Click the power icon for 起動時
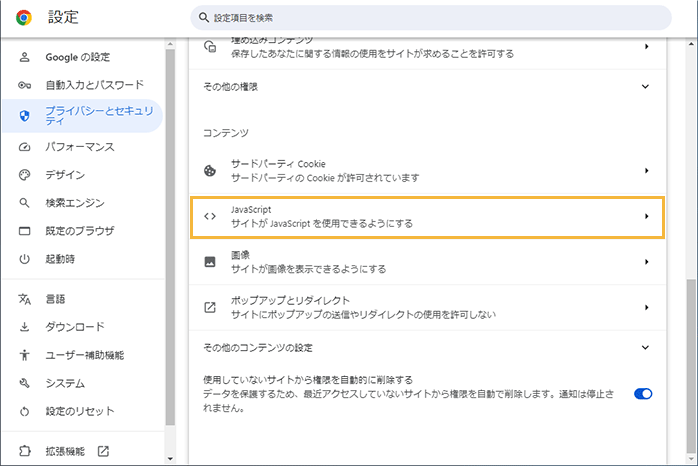The width and height of the screenshot is (698, 466). point(24,259)
